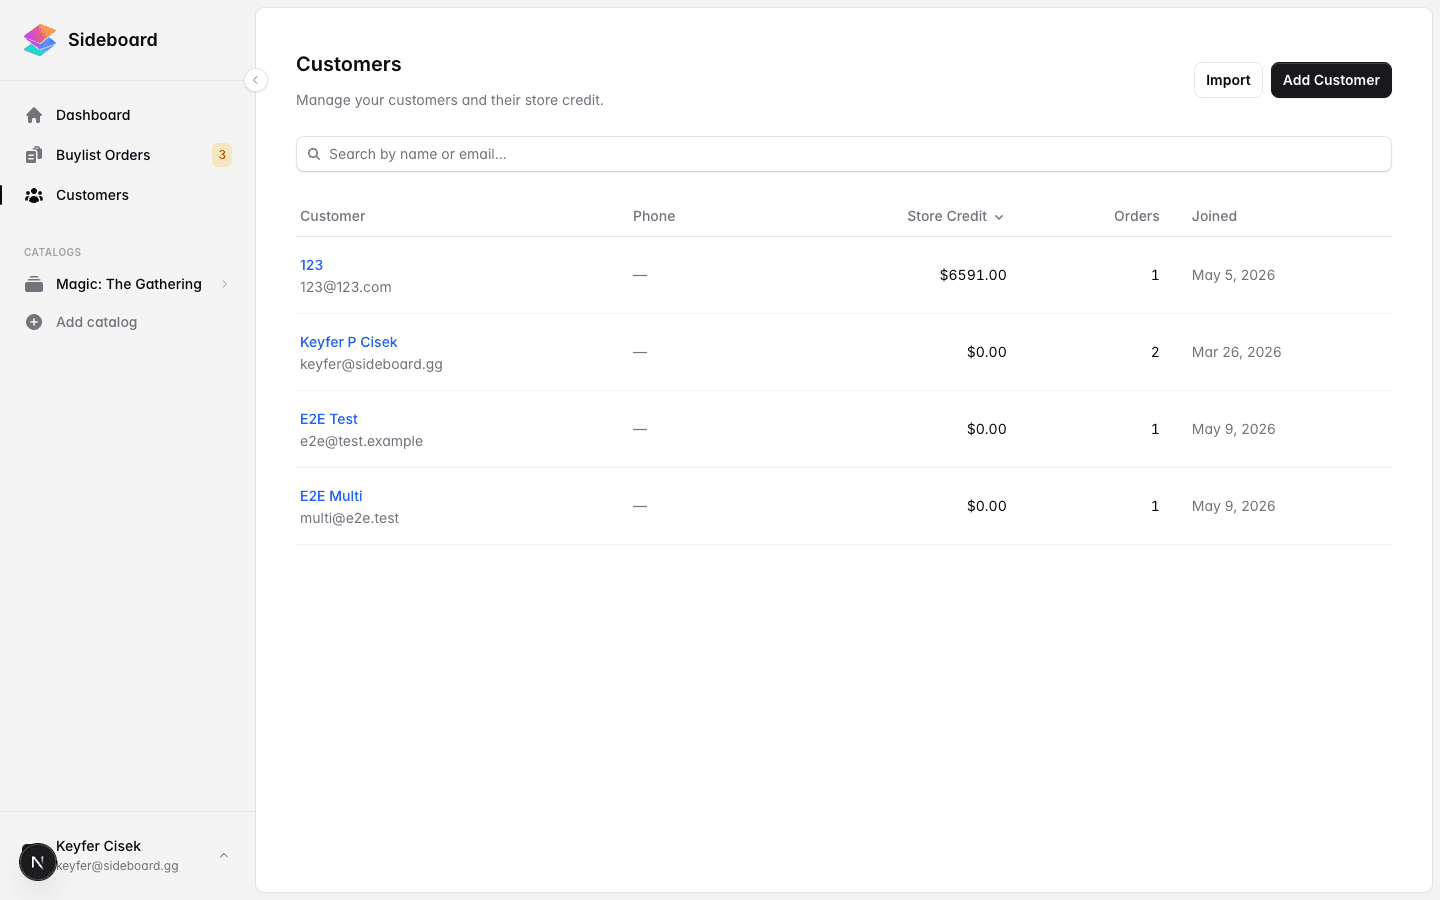Click the search magnifier icon
The width and height of the screenshot is (1440, 900).
tap(314, 154)
